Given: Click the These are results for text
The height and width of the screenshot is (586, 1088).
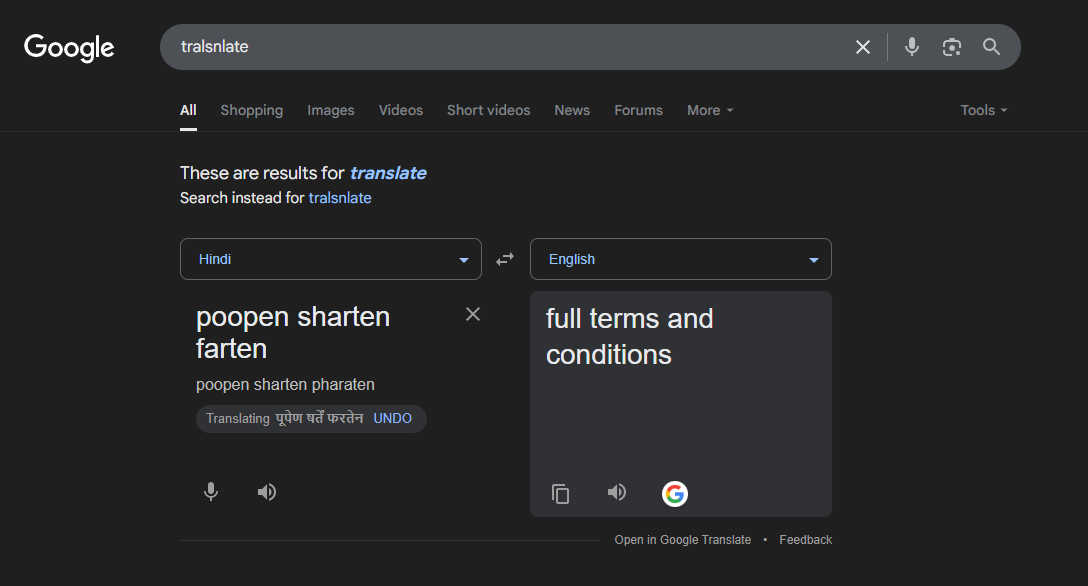Looking at the screenshot, I should pos(262,173).
